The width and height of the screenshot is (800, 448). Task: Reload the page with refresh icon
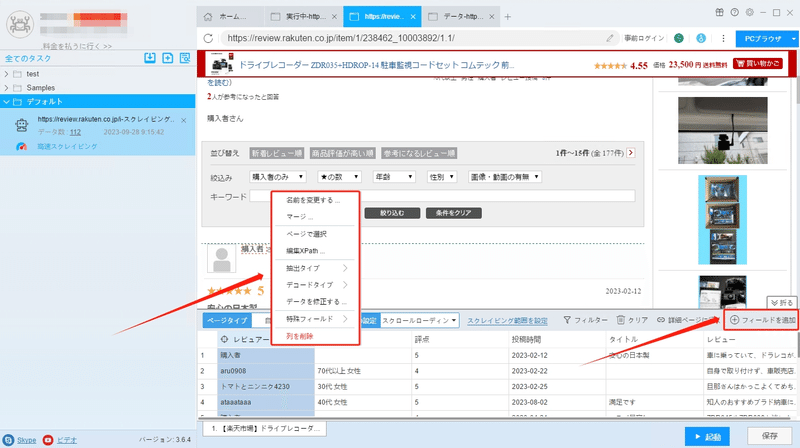208,38
